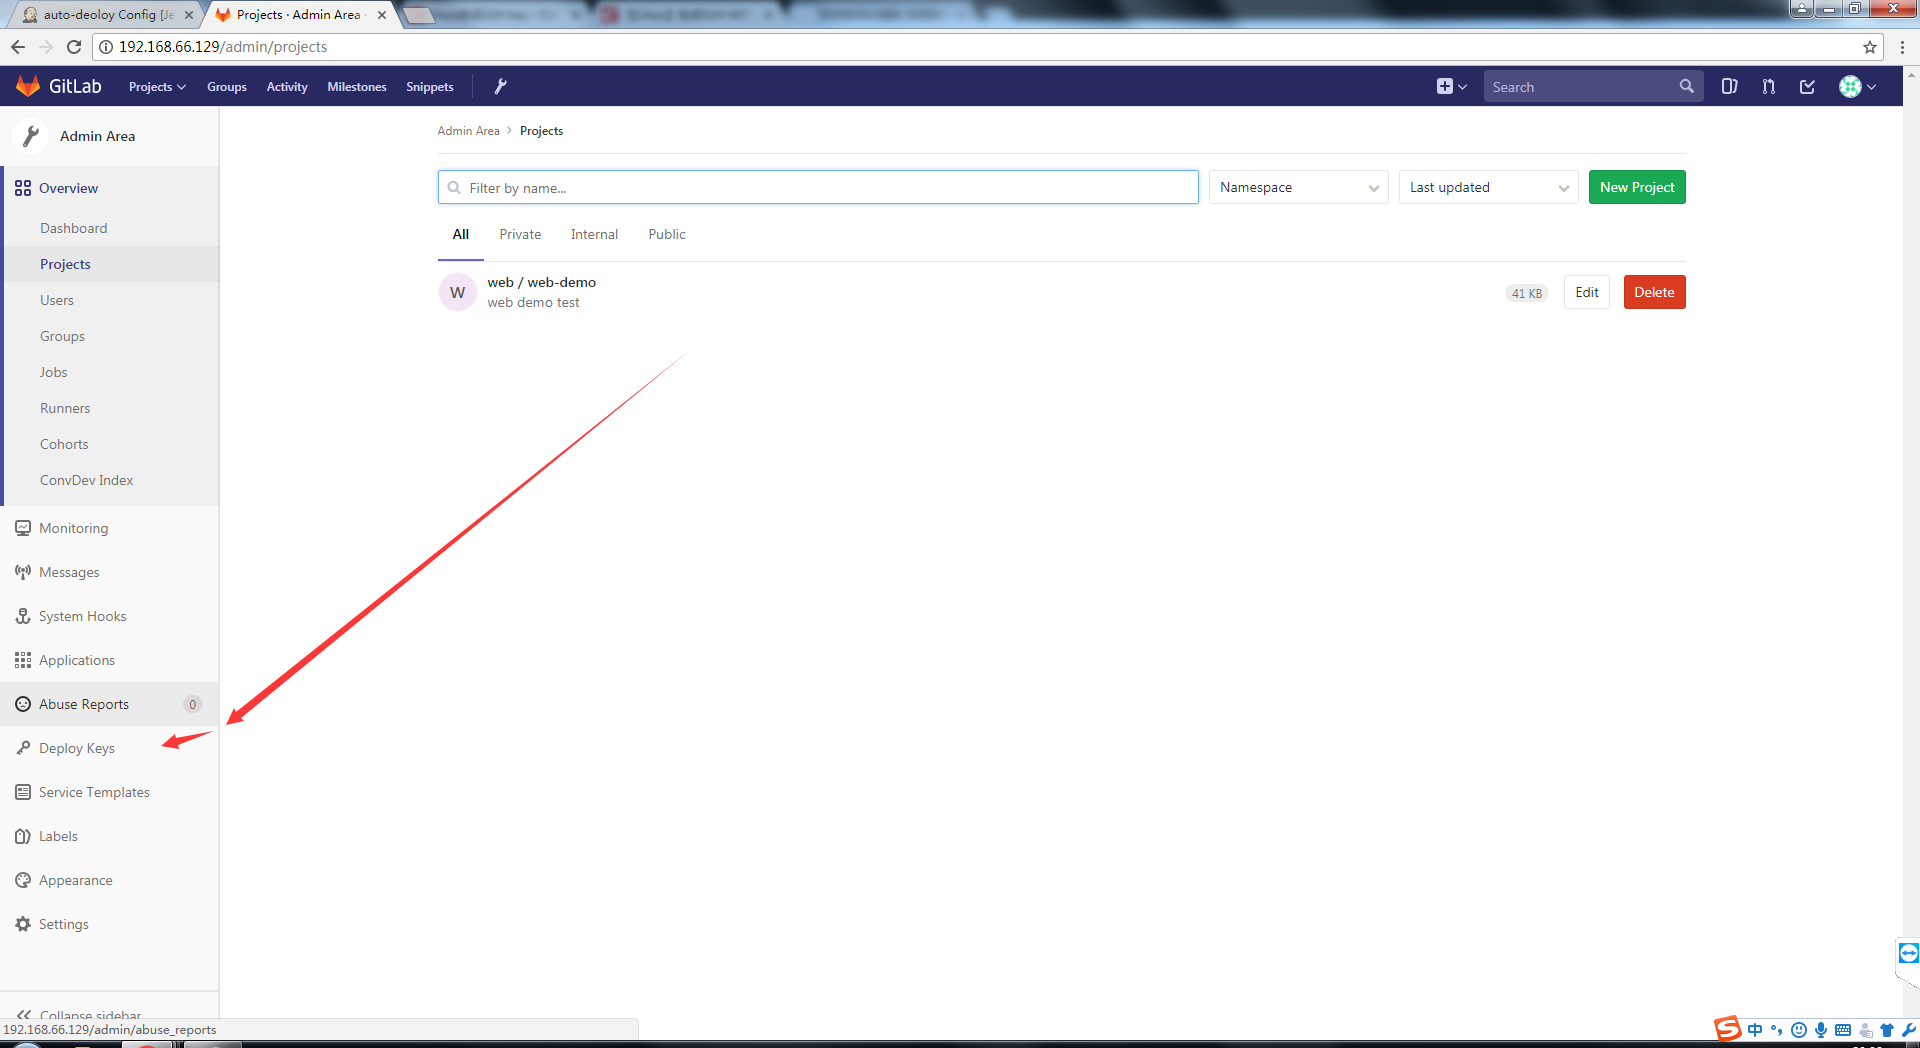The height and width of the screenshot is (1048, 1920).
Task: Switch to the Public projects tab
Action: (x=667, y=234)
